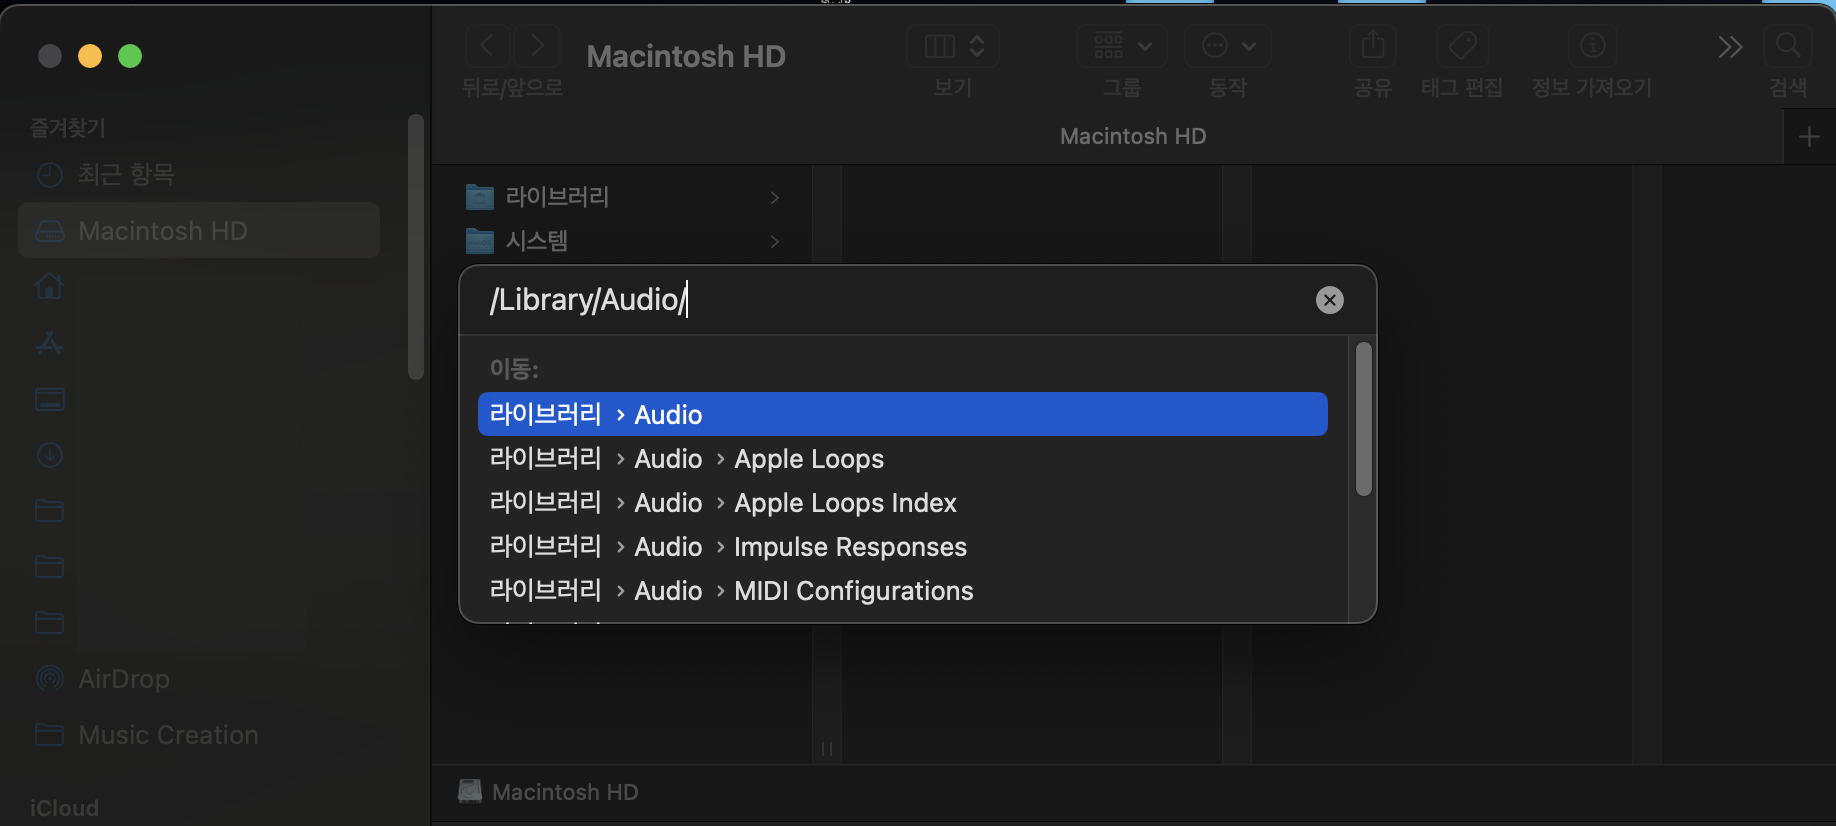Click the Macintosh HD drive icon in sidebar

[50, 231]
